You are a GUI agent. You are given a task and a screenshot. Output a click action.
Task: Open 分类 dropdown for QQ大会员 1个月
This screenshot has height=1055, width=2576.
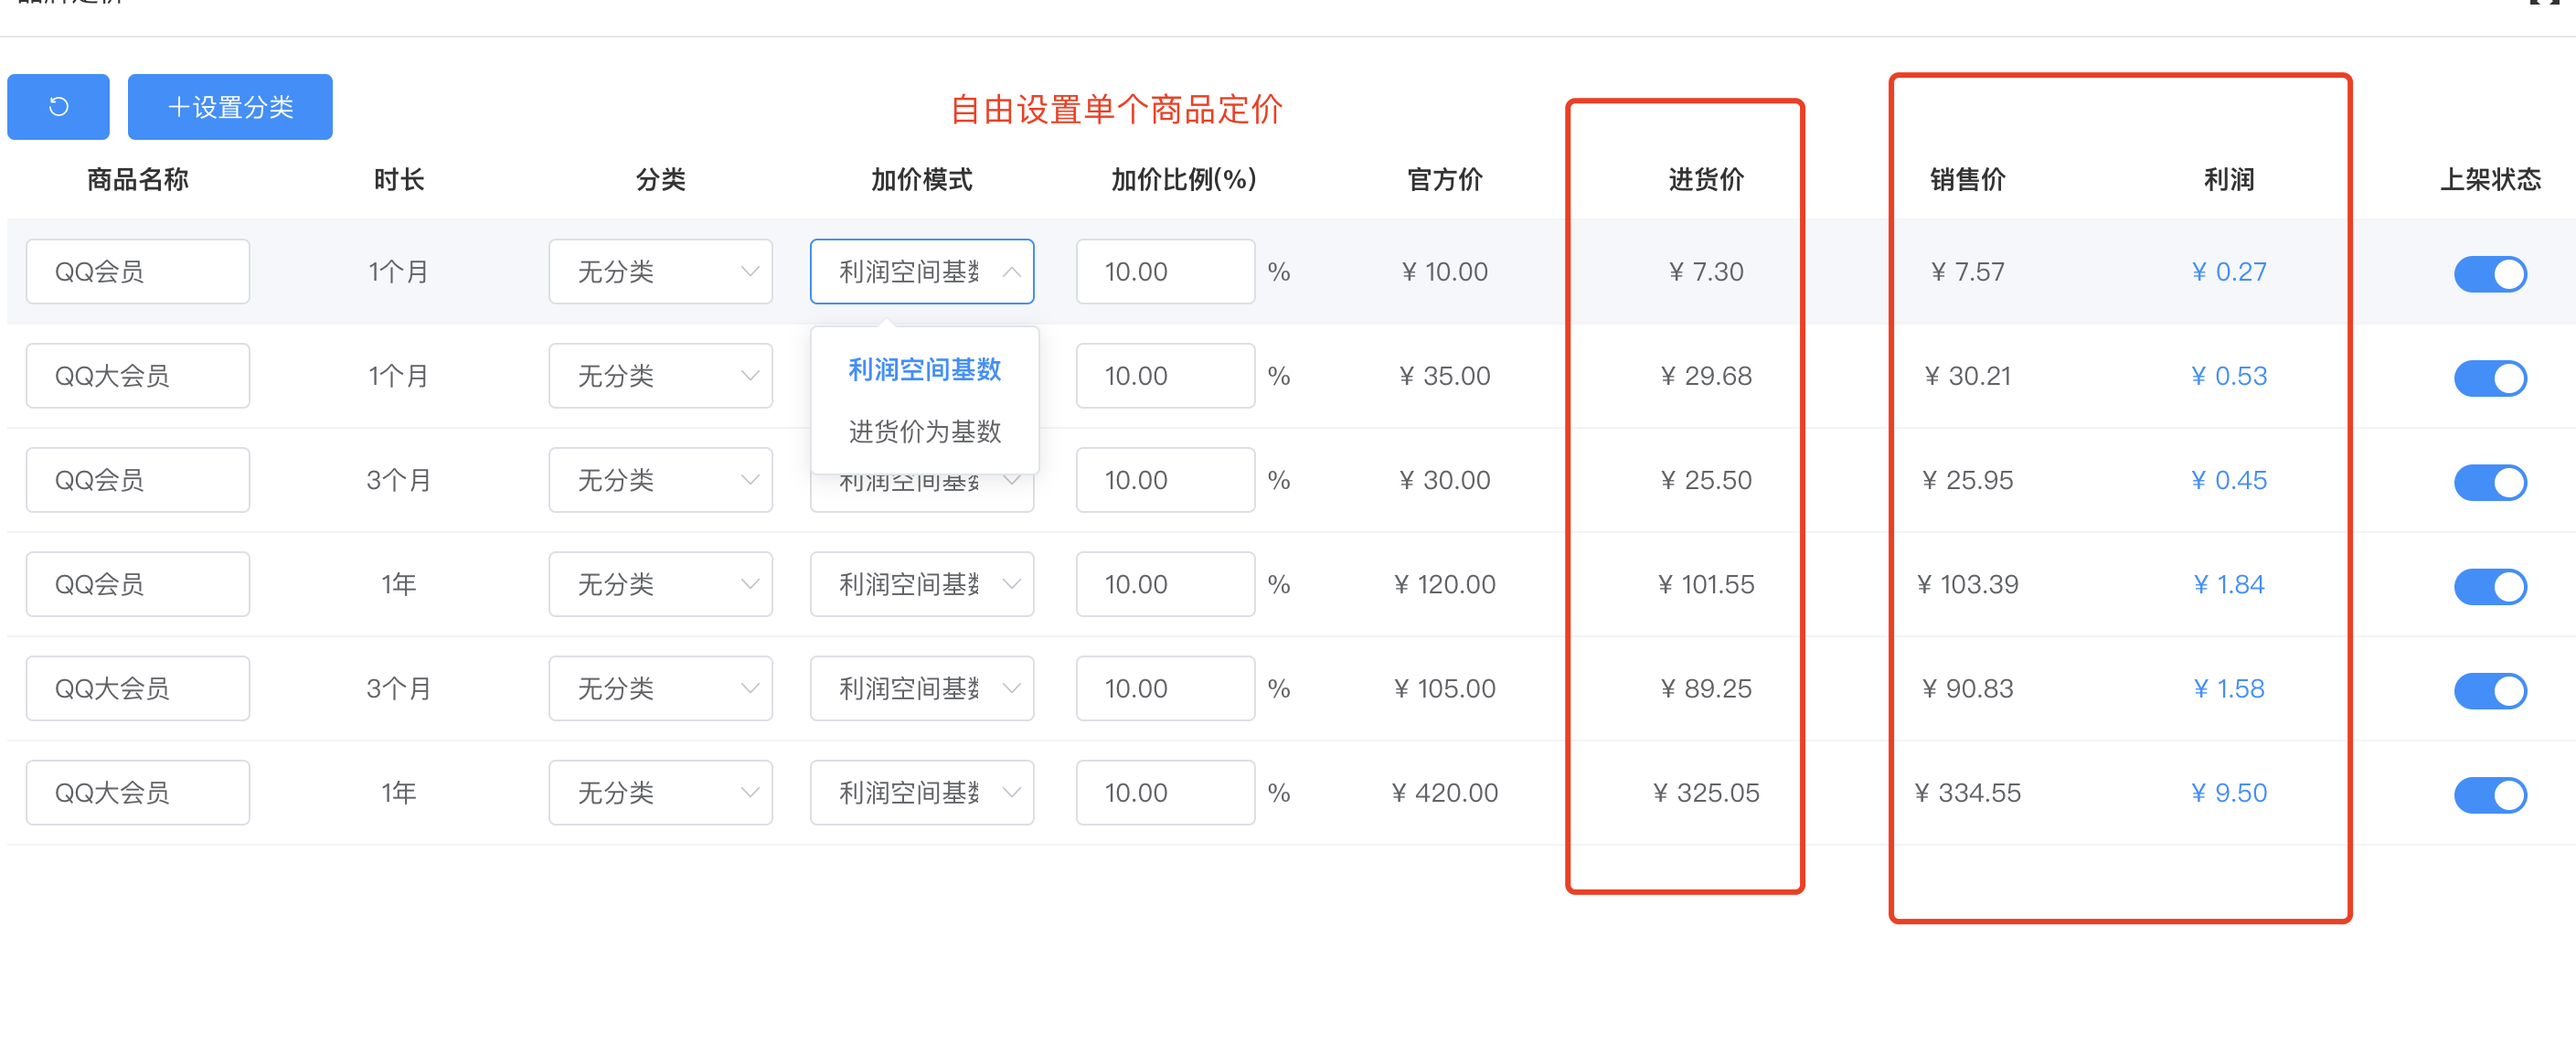(660, 375)
